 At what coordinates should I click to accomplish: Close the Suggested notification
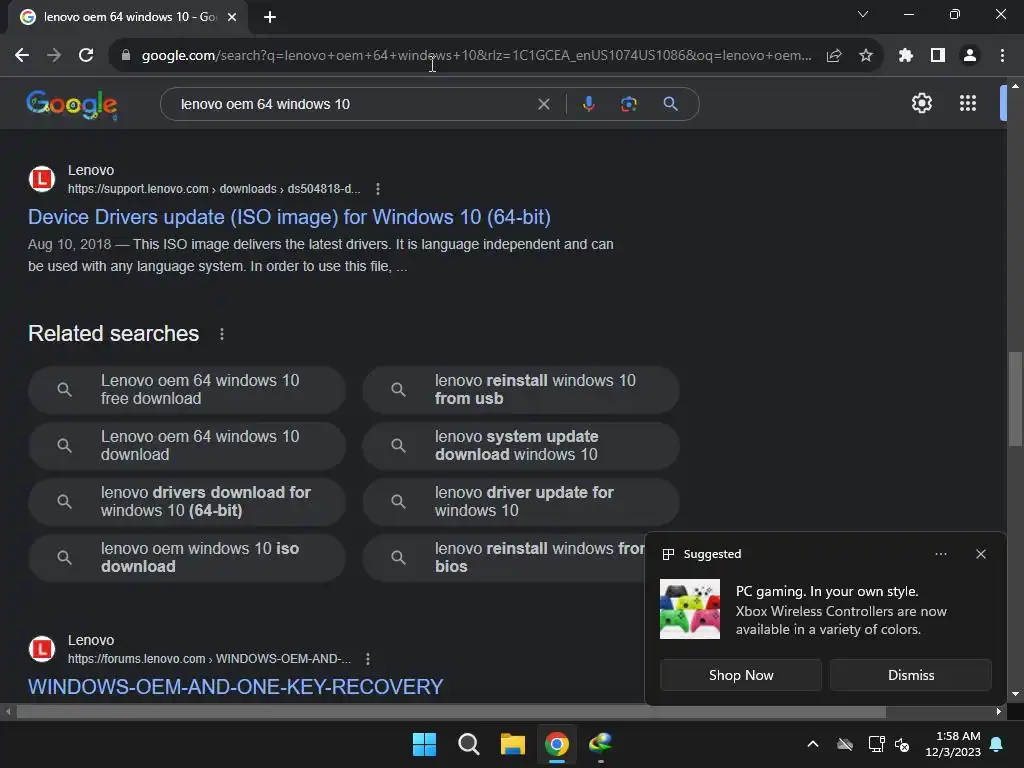tap(981, 554)
